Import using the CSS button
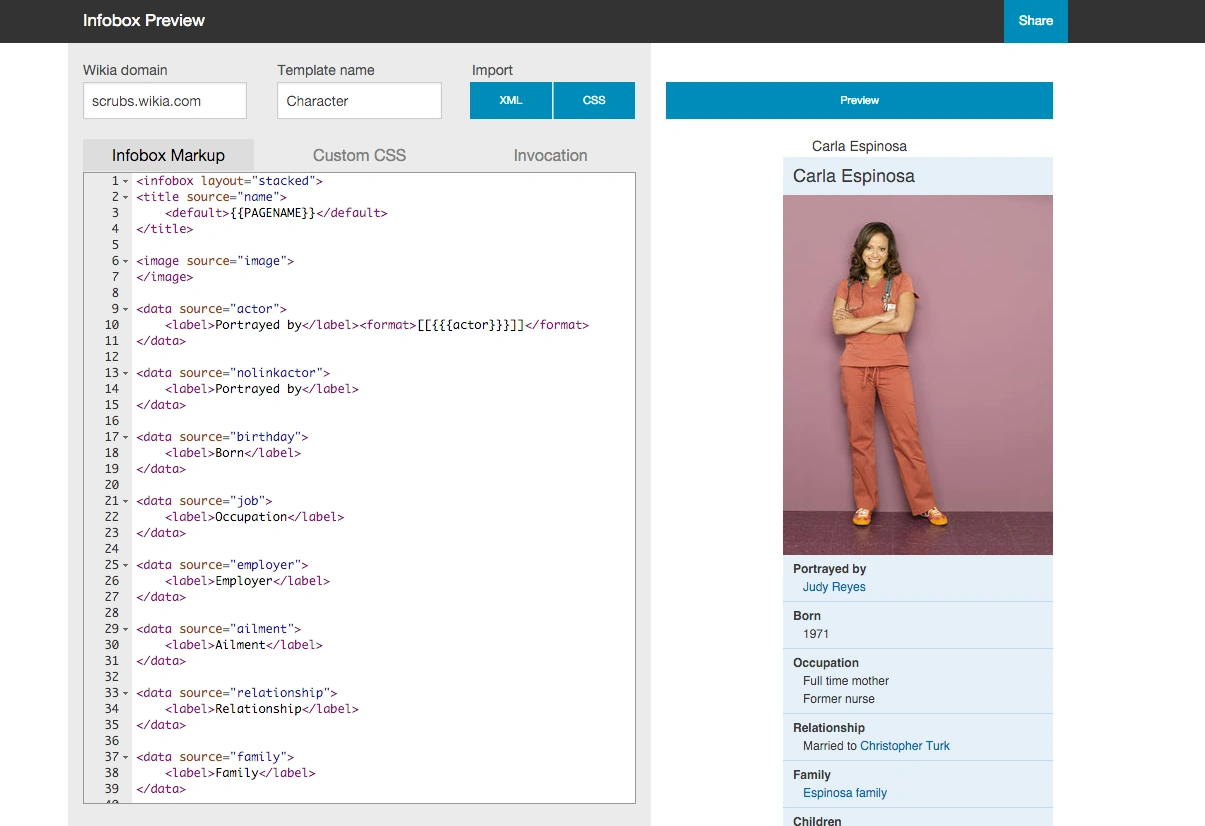The width and height of the screenshot is (1205, 826). [x=594, y=101]
